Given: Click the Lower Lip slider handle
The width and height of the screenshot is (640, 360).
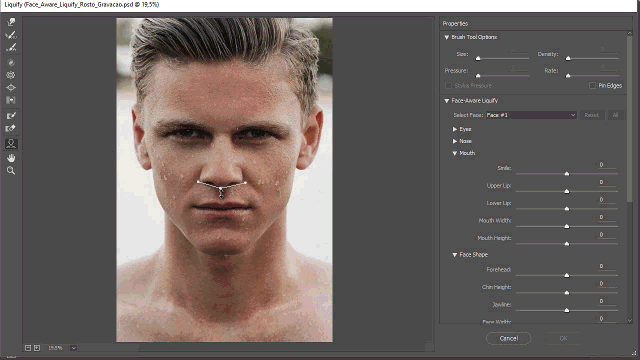Looking at the screenshot, I should tap(567, 209).
